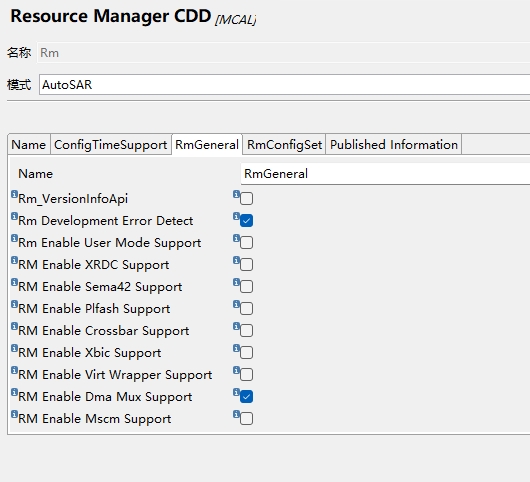Click the RM Enable Dma Mux Support label text
Viewport: 530px width, 482px height.
coord(105,397)
